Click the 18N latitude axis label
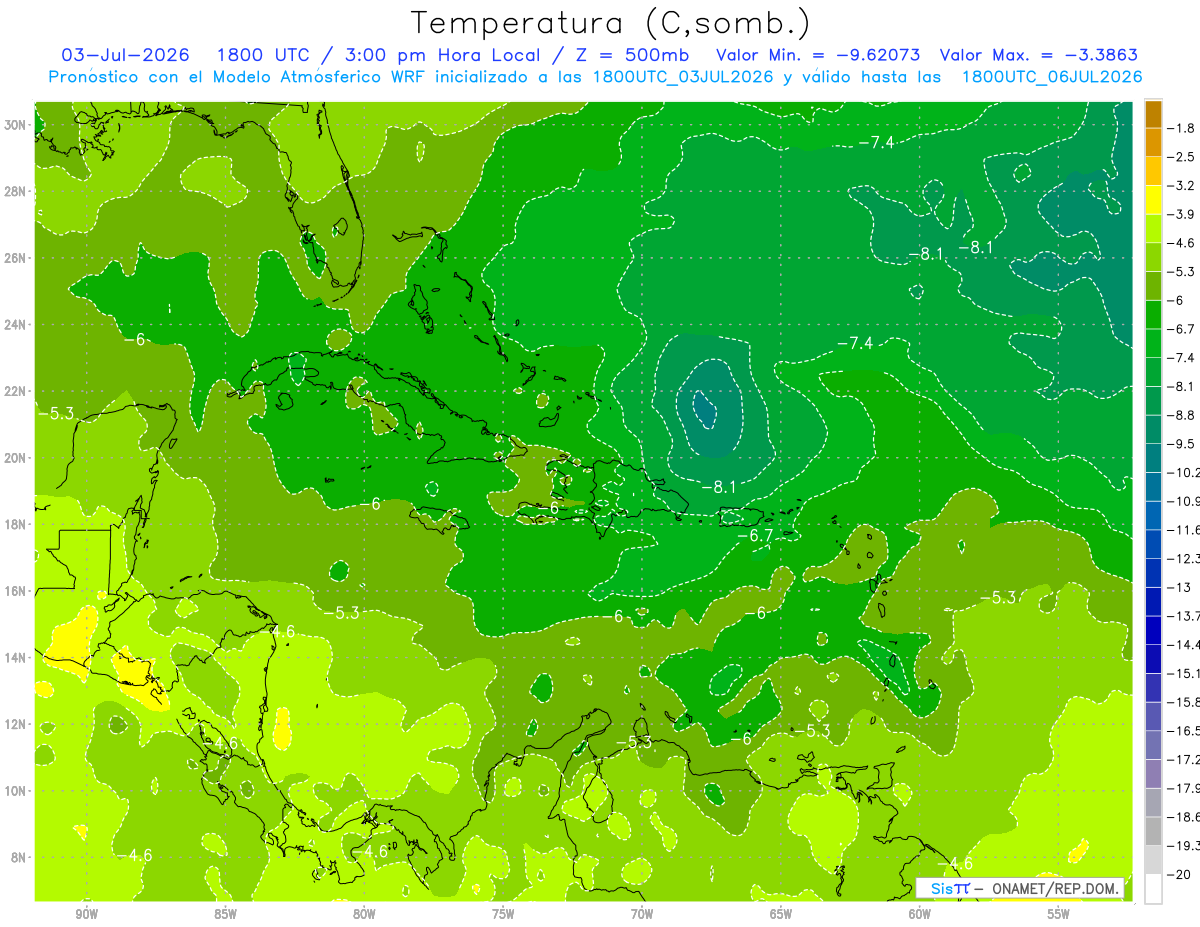Screen dimensions: 1200x927 (x=16, y=524)
